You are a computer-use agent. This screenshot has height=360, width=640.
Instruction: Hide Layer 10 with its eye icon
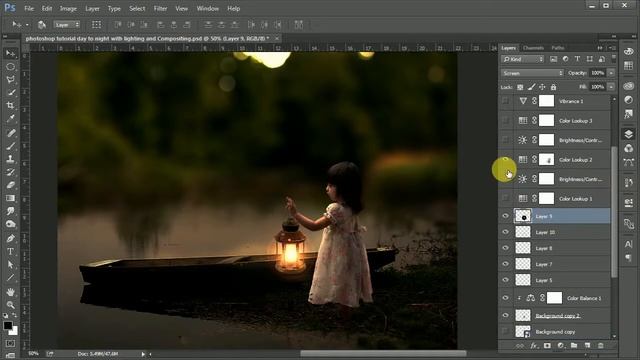[505, 232]
